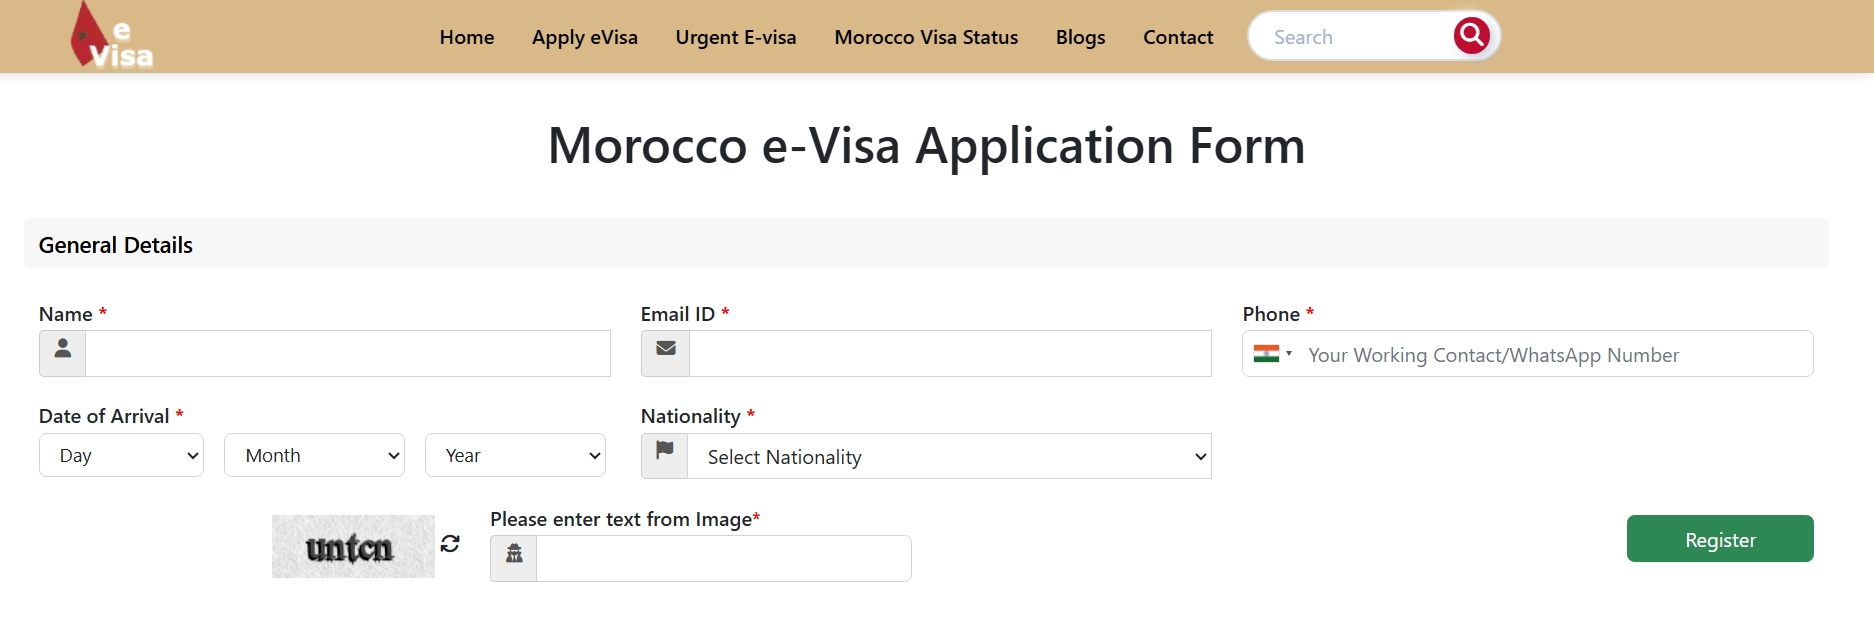Open Morocco Visa Status page

926,37
